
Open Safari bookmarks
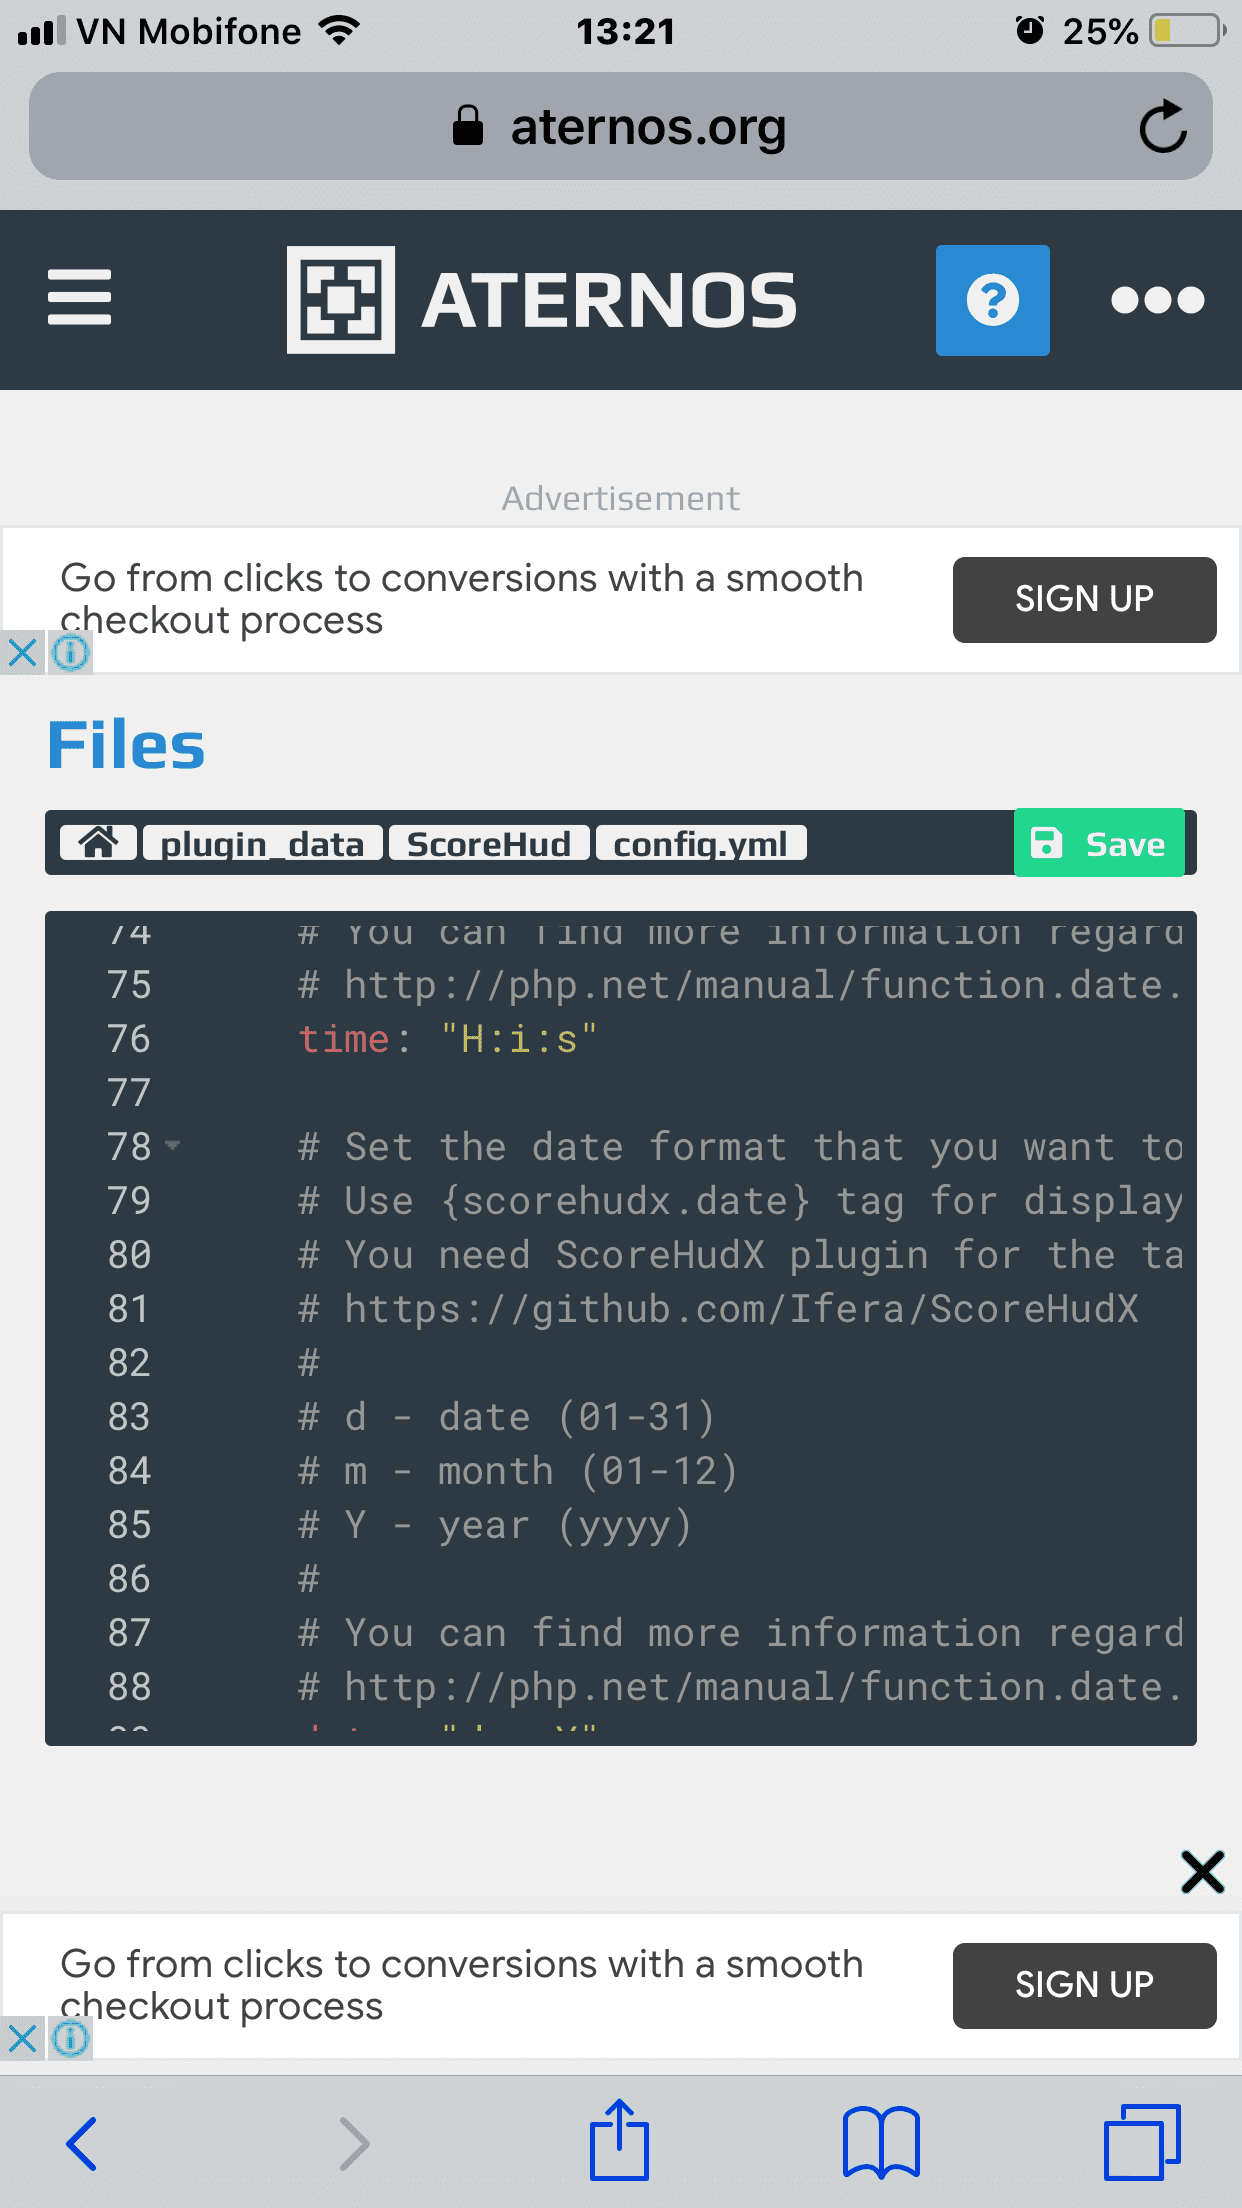(x=880, y=2141)
